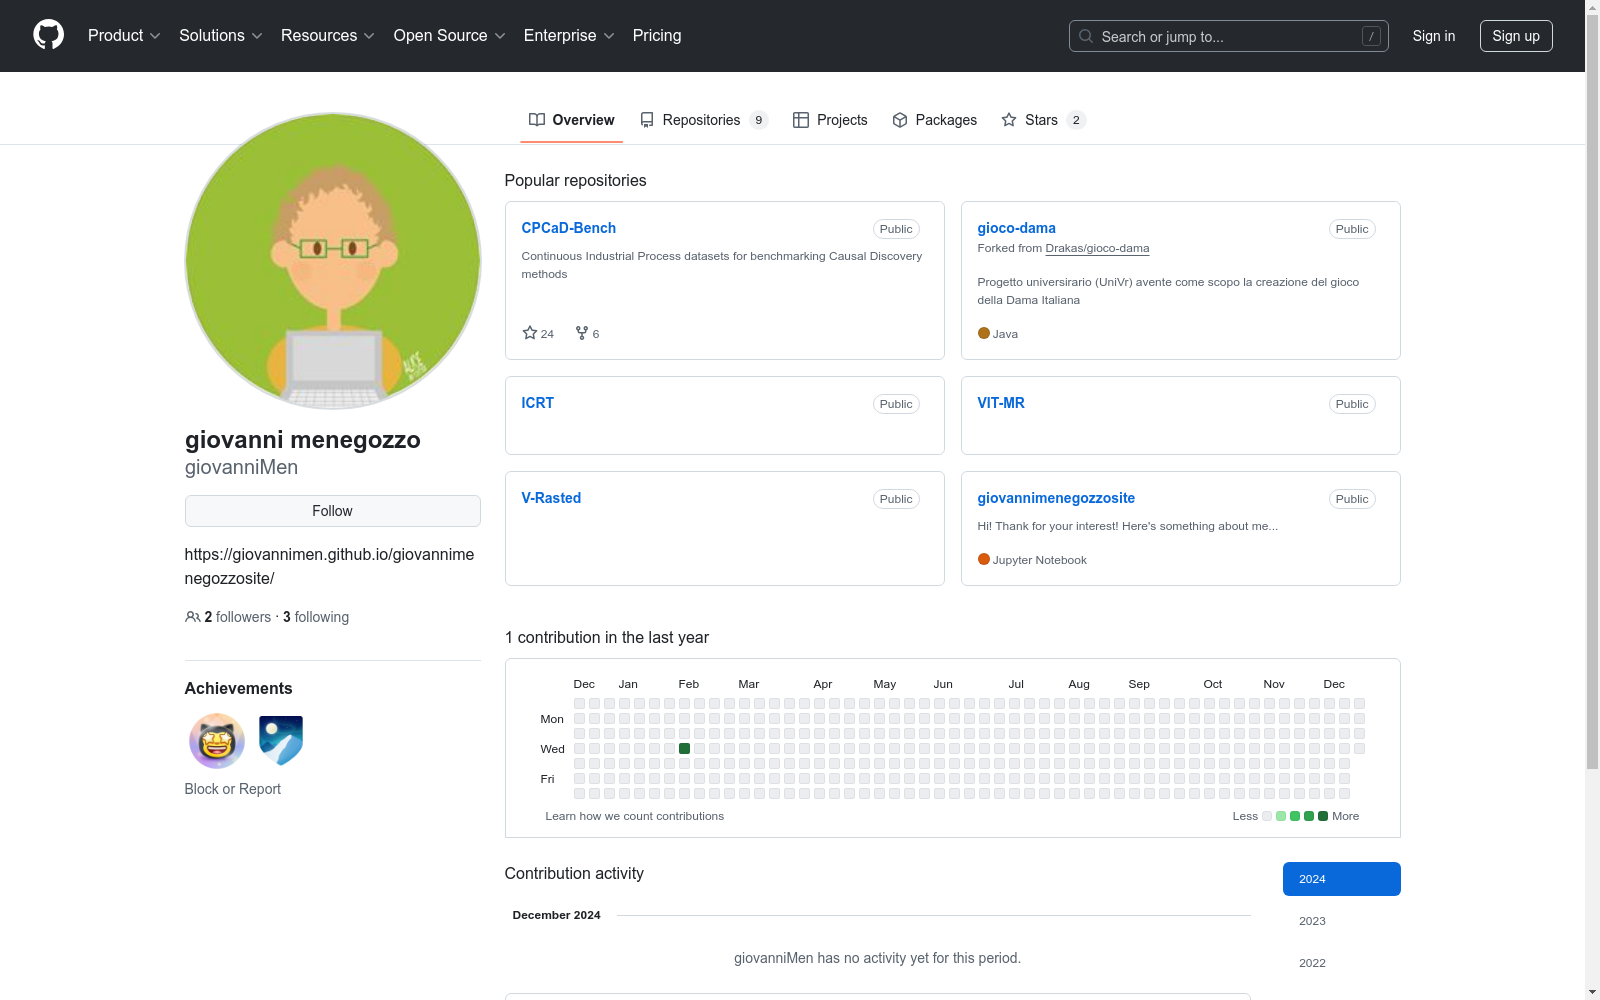Open the Arctic Code Vault achievement badge

[x=281, y=741]
